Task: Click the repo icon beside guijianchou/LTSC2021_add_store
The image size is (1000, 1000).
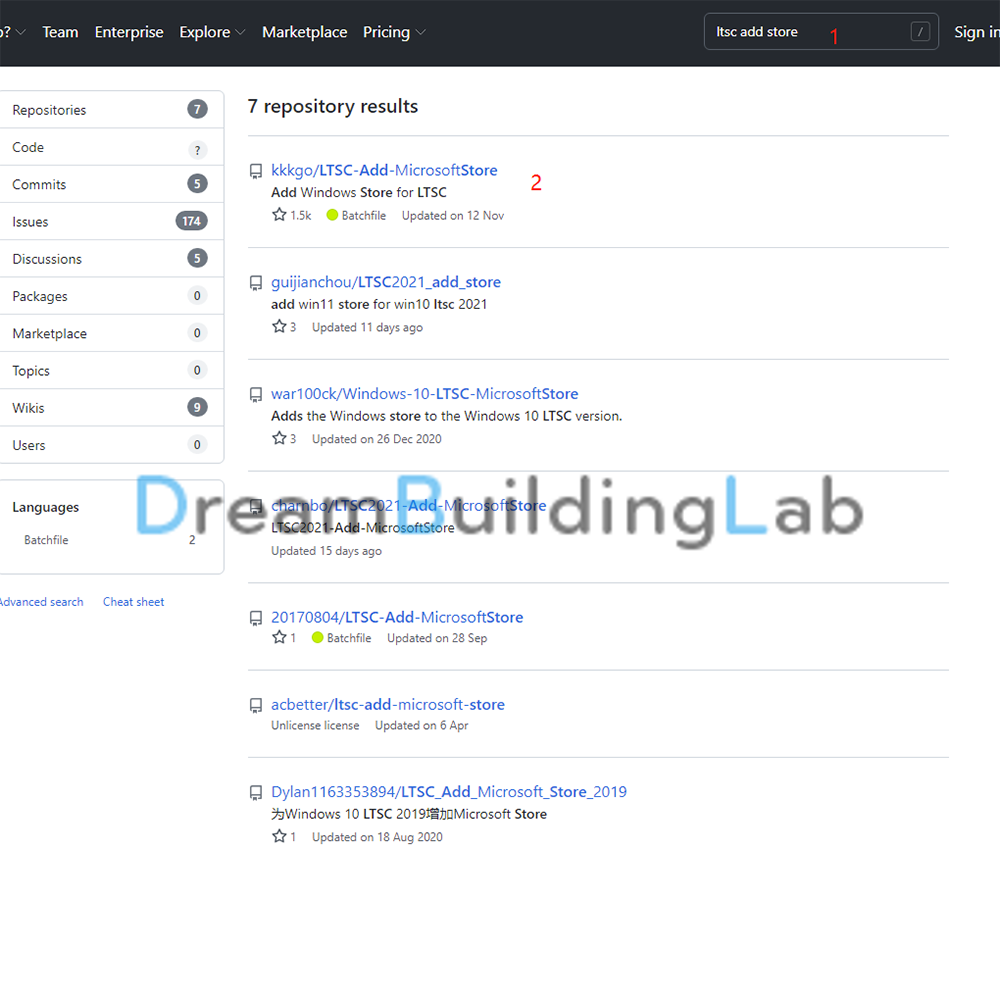Action: tap(256, 283)
